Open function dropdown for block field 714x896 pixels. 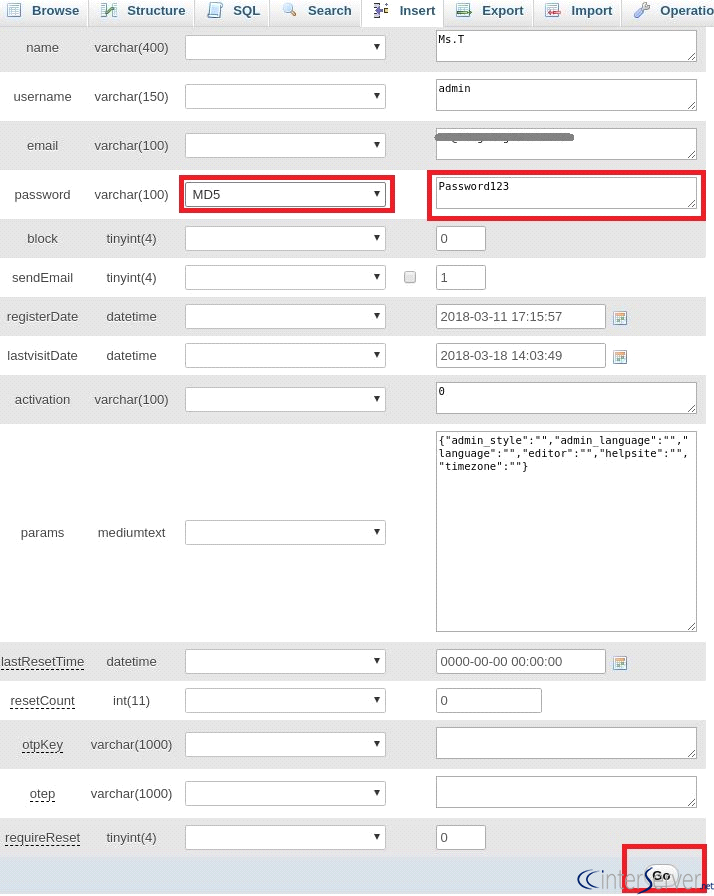tap(285, 238)
